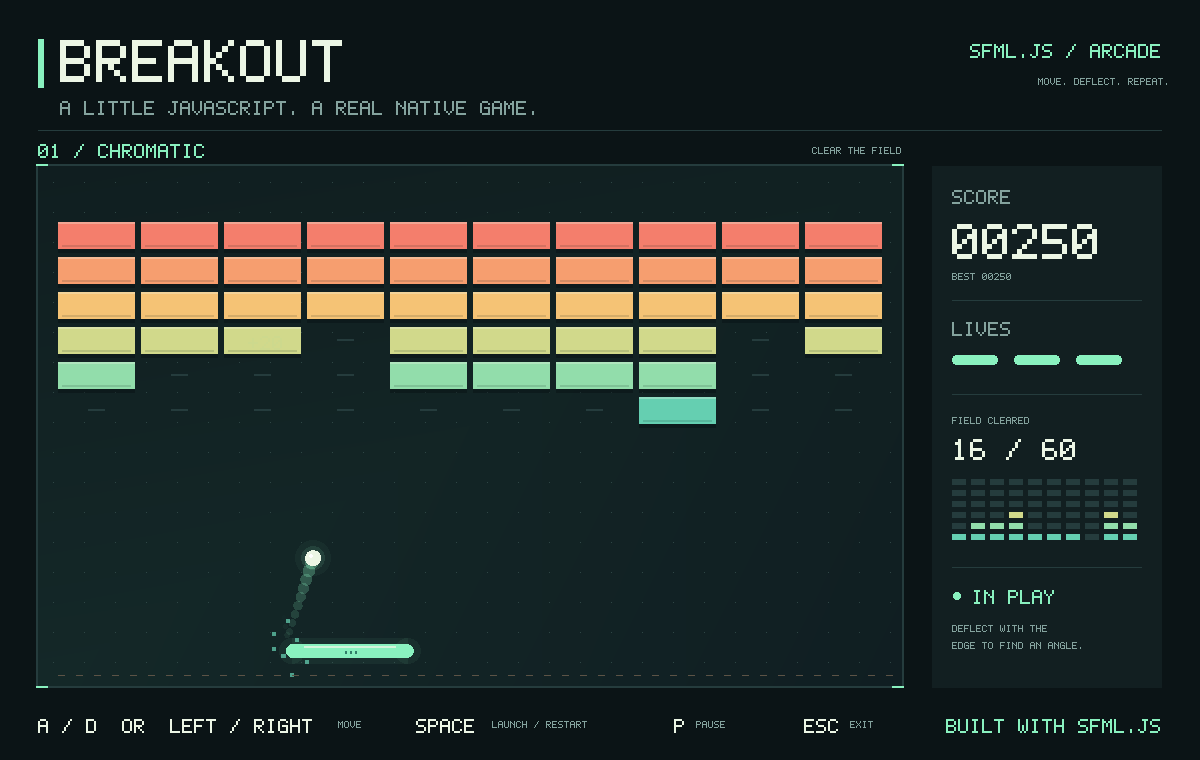Click the ESC key hint
The image size is (1200, 760).
click(821, 726)
